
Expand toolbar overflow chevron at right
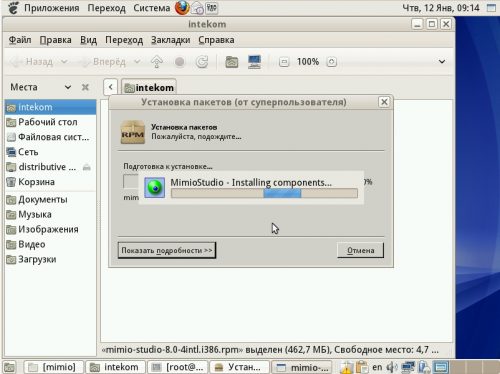point(442,62)
